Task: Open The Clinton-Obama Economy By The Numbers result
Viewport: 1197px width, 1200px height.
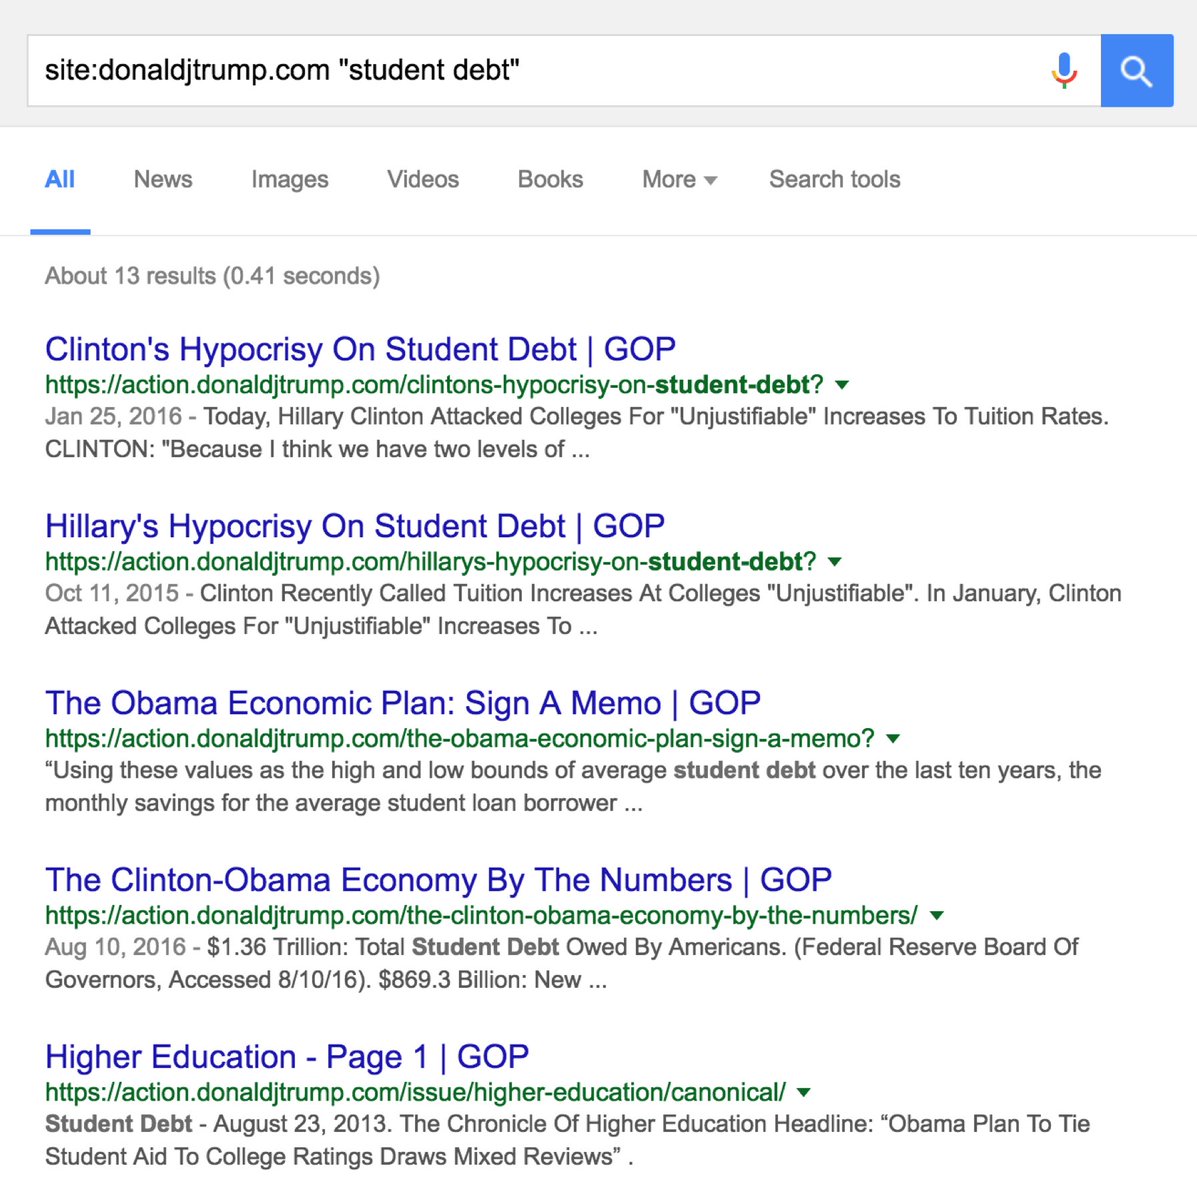Action: point(439,880)
